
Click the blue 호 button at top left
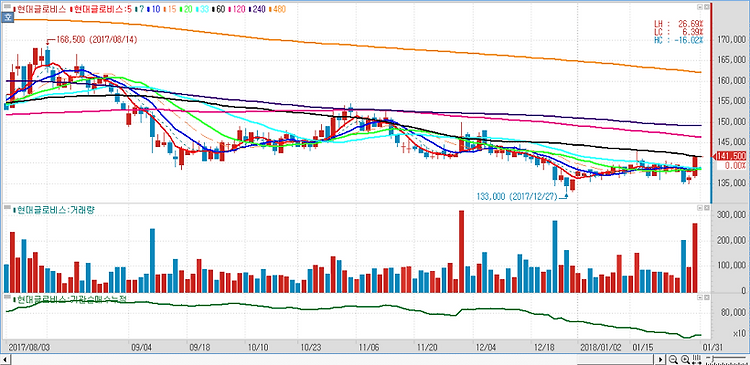coord(8,18)
